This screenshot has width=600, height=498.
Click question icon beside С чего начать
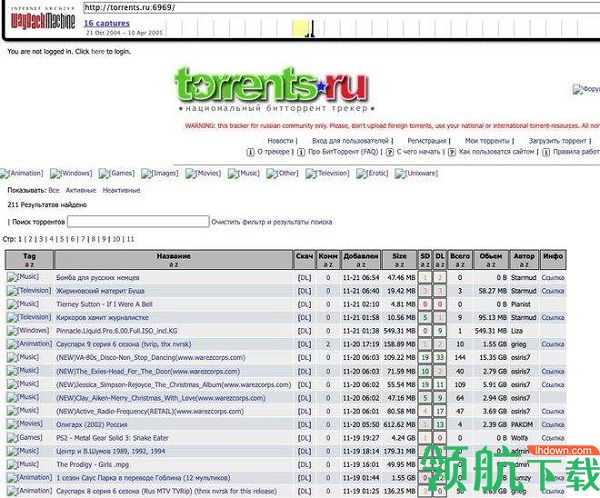(390, 152)
